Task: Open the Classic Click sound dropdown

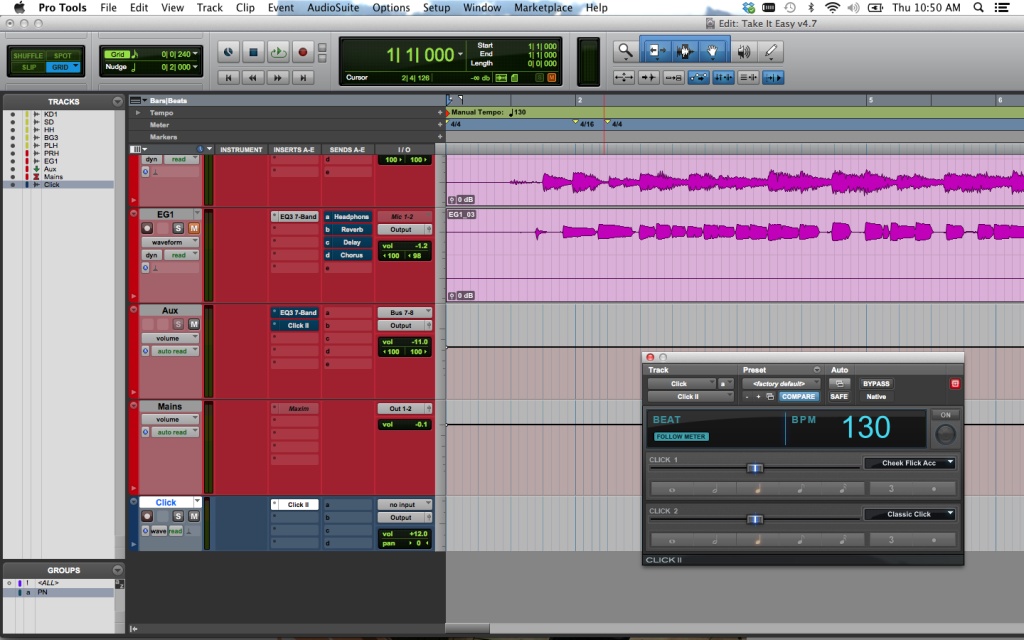Action: pos(909,514)
